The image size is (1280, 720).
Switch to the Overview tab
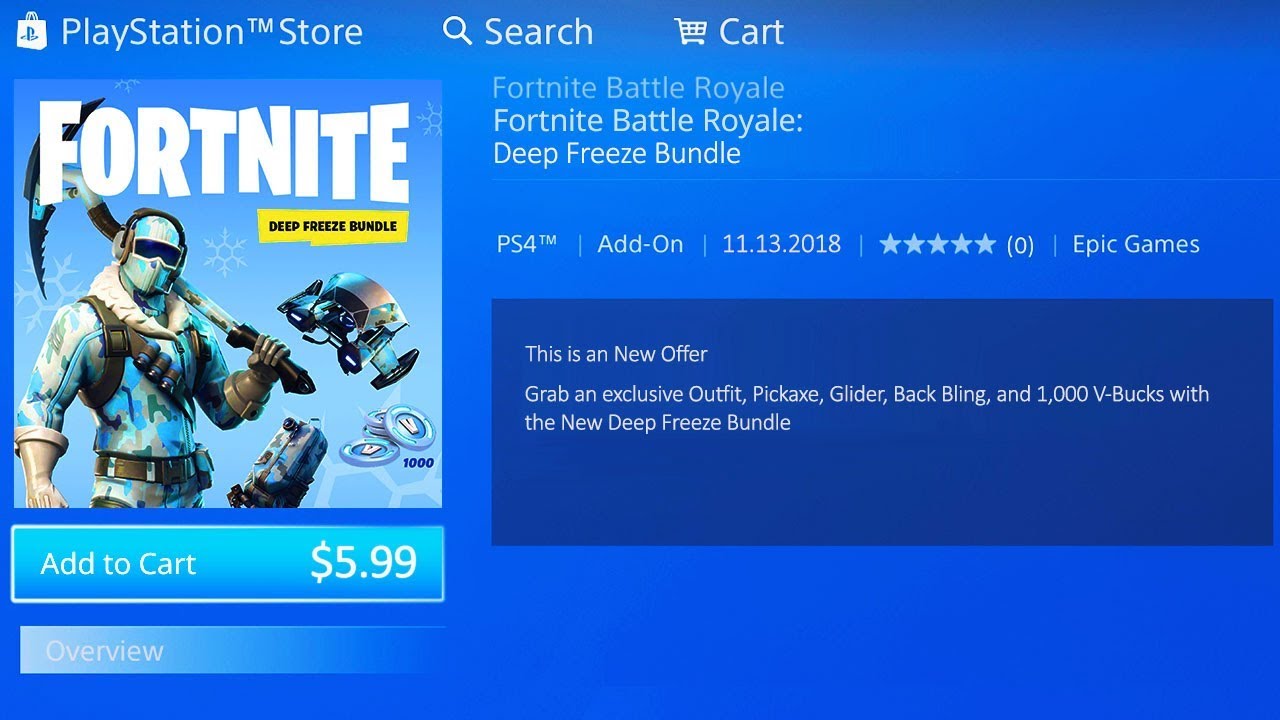click(x=104, y=651)
